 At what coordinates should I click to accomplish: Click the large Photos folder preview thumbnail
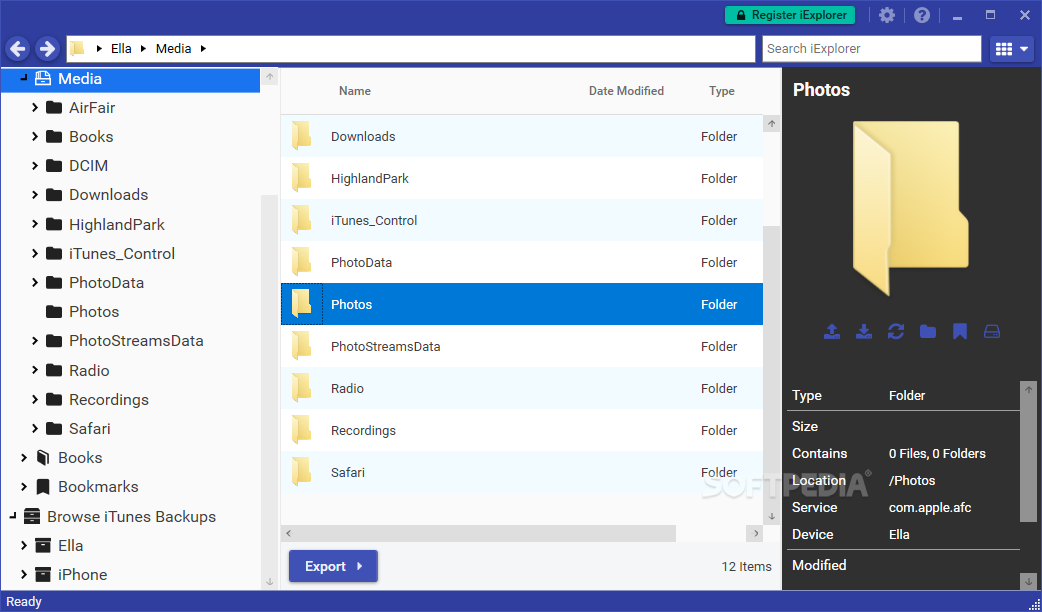pyautogui.click(x=910, y=208)
